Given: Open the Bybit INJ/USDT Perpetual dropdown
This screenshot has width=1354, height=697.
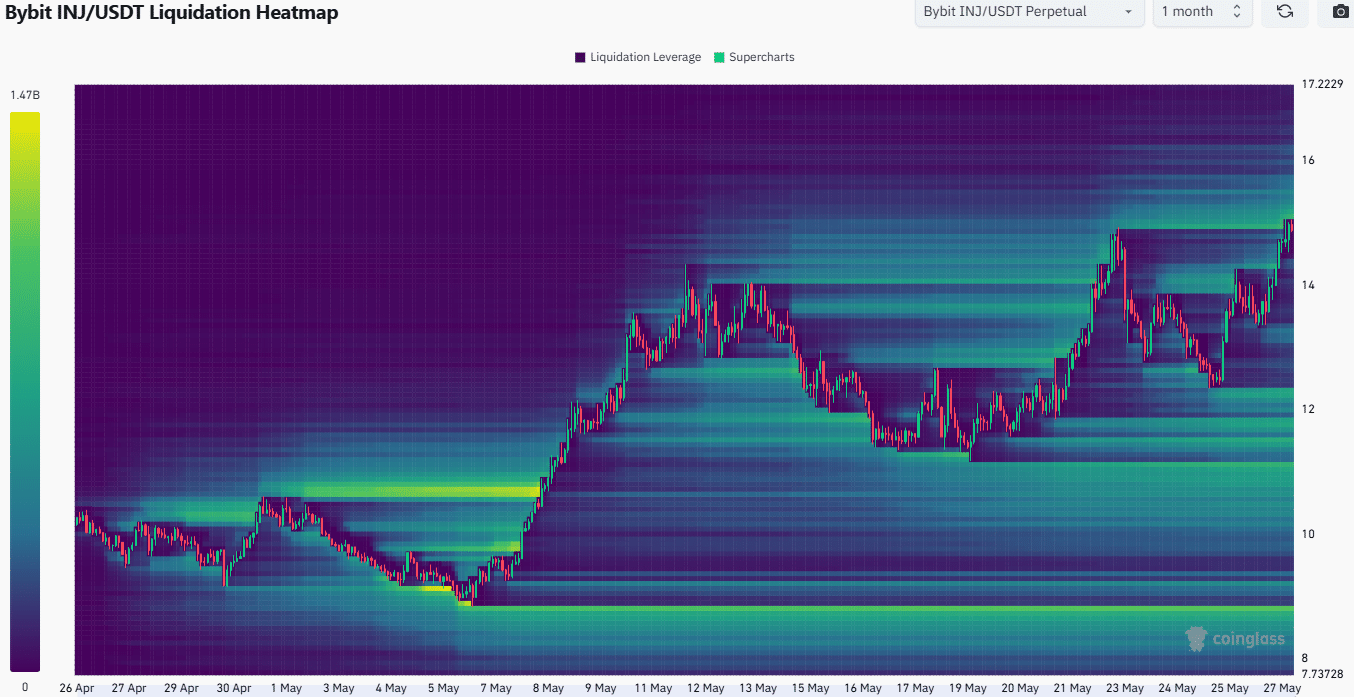Looking at the screenshot, I should tap(1030, 12).
